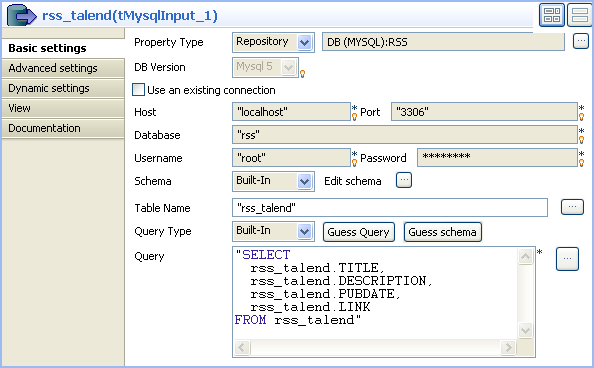The height and width of the screenshot is (368, 594).
Task: Go to the View tab
Action: [63, 108]
